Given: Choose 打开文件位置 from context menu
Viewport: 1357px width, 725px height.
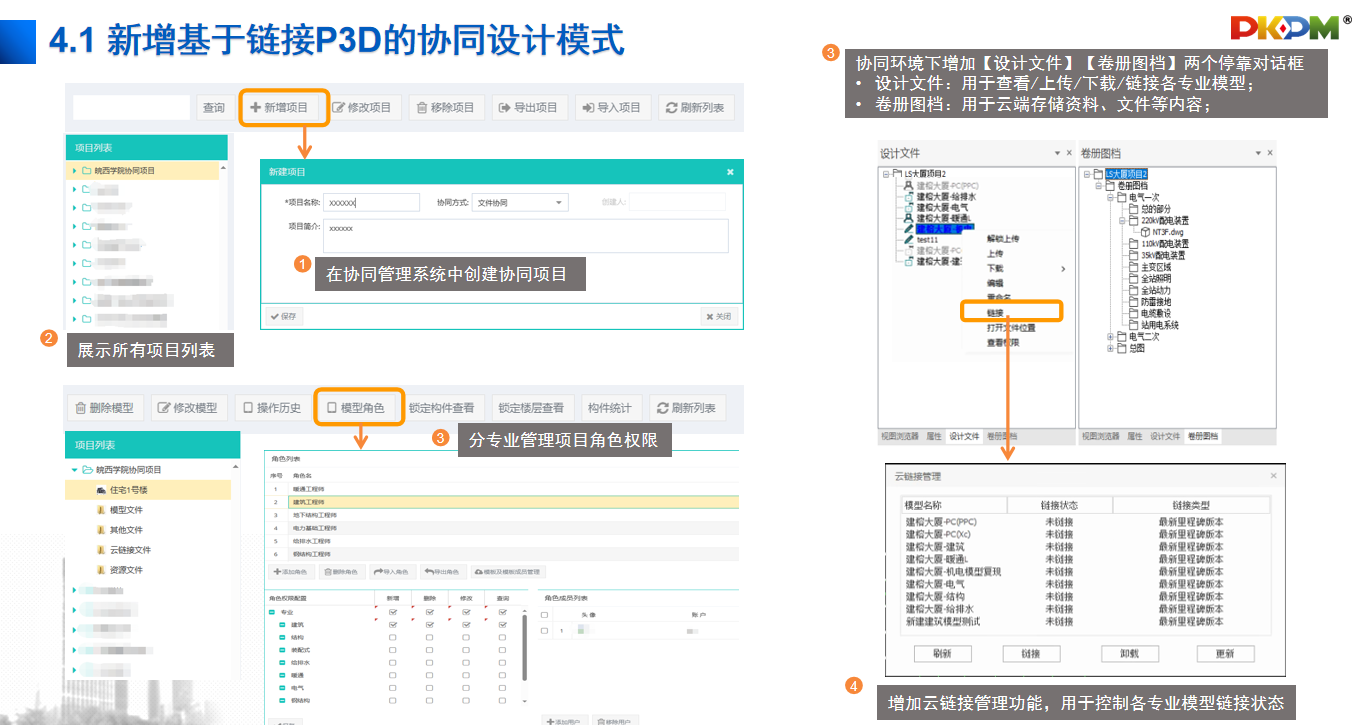Looking at the screenshot, I should 1011,328.
